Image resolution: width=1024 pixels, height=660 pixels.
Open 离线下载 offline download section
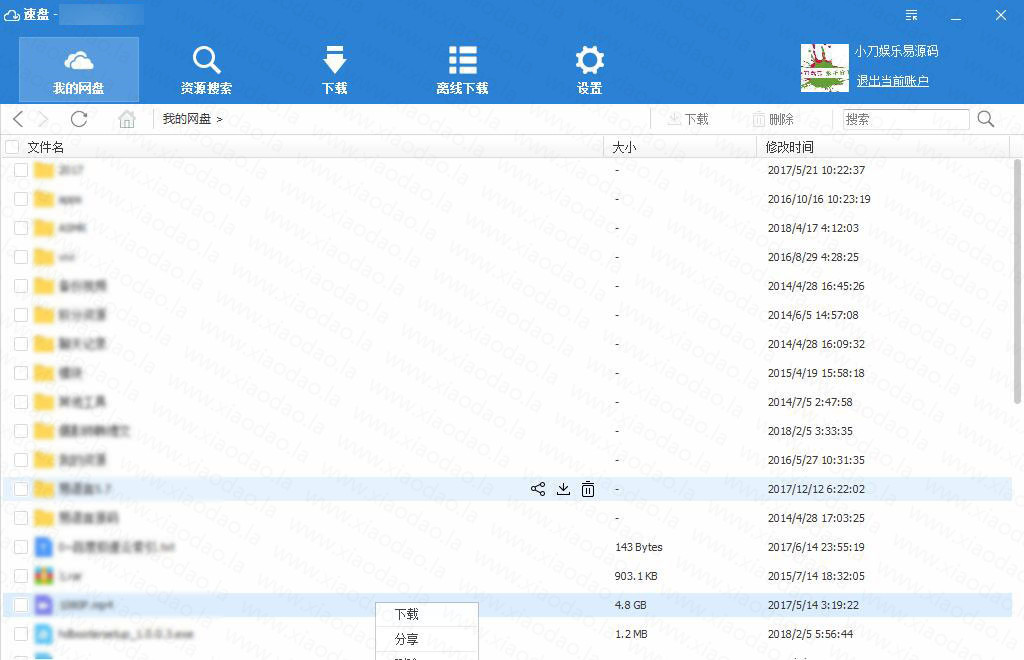point(462,69)
